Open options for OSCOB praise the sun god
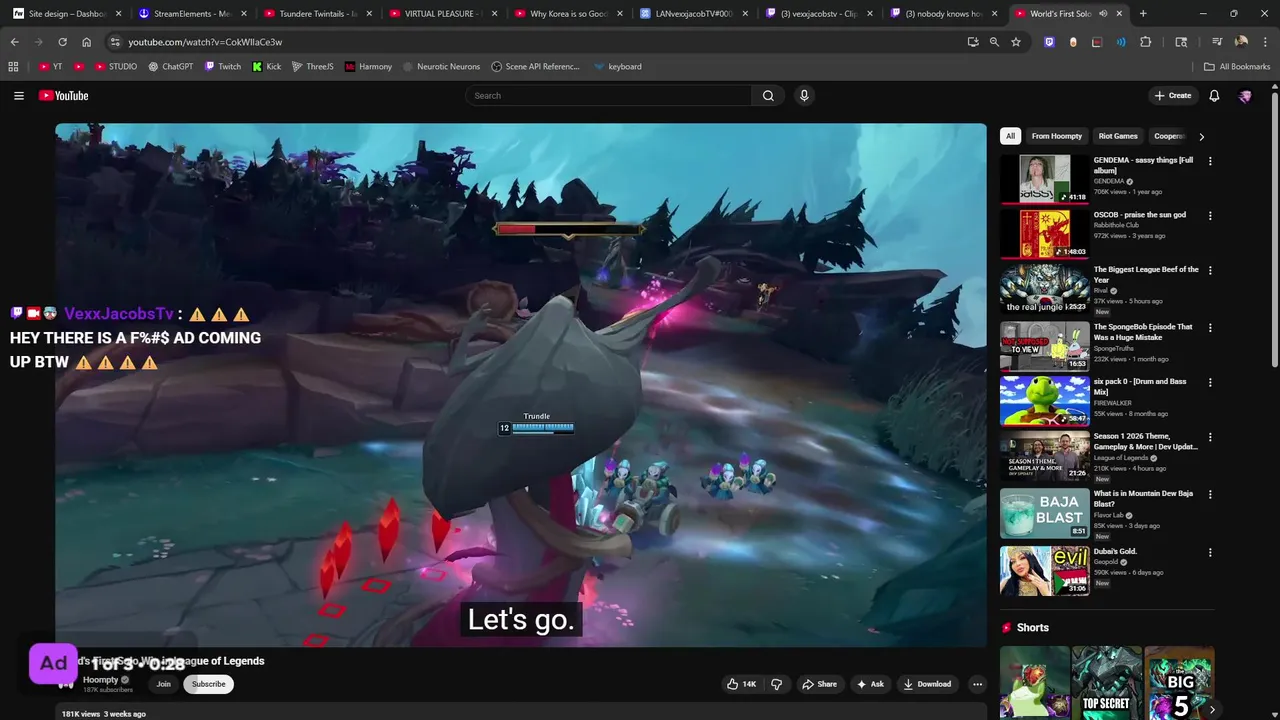Viewport: 1280px width, 720px height. (1210, 216)
